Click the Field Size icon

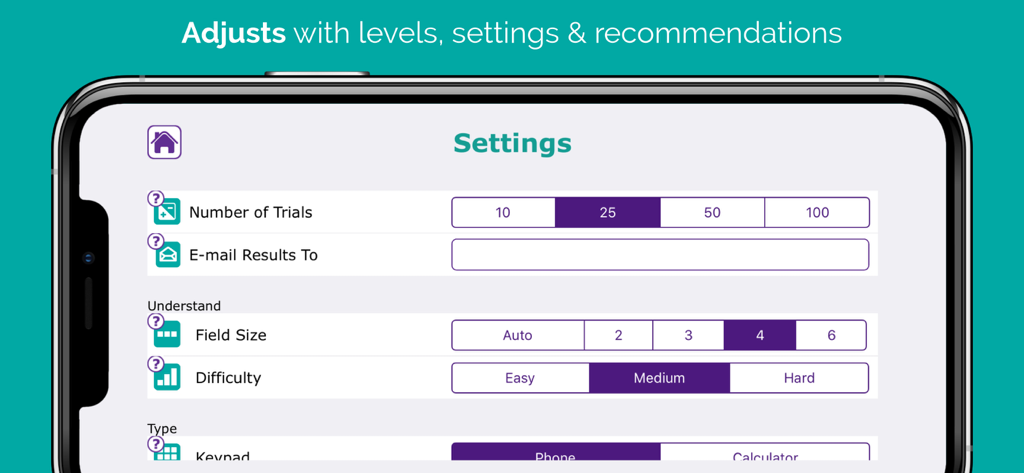167,335
